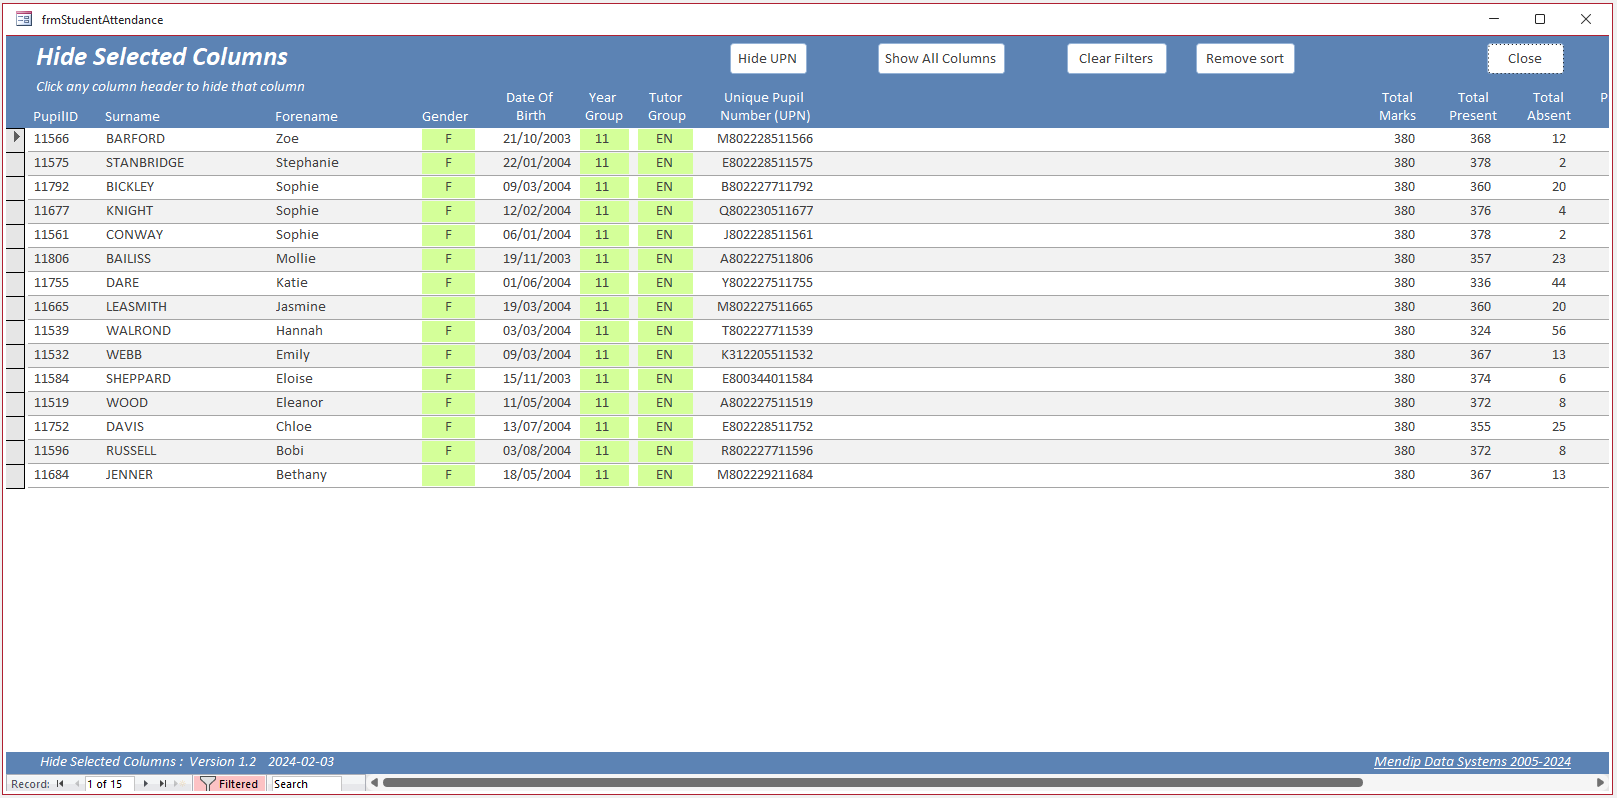The image size is (1617, 798).
Task: Jump to the last record
Action: tap(163, 784)
